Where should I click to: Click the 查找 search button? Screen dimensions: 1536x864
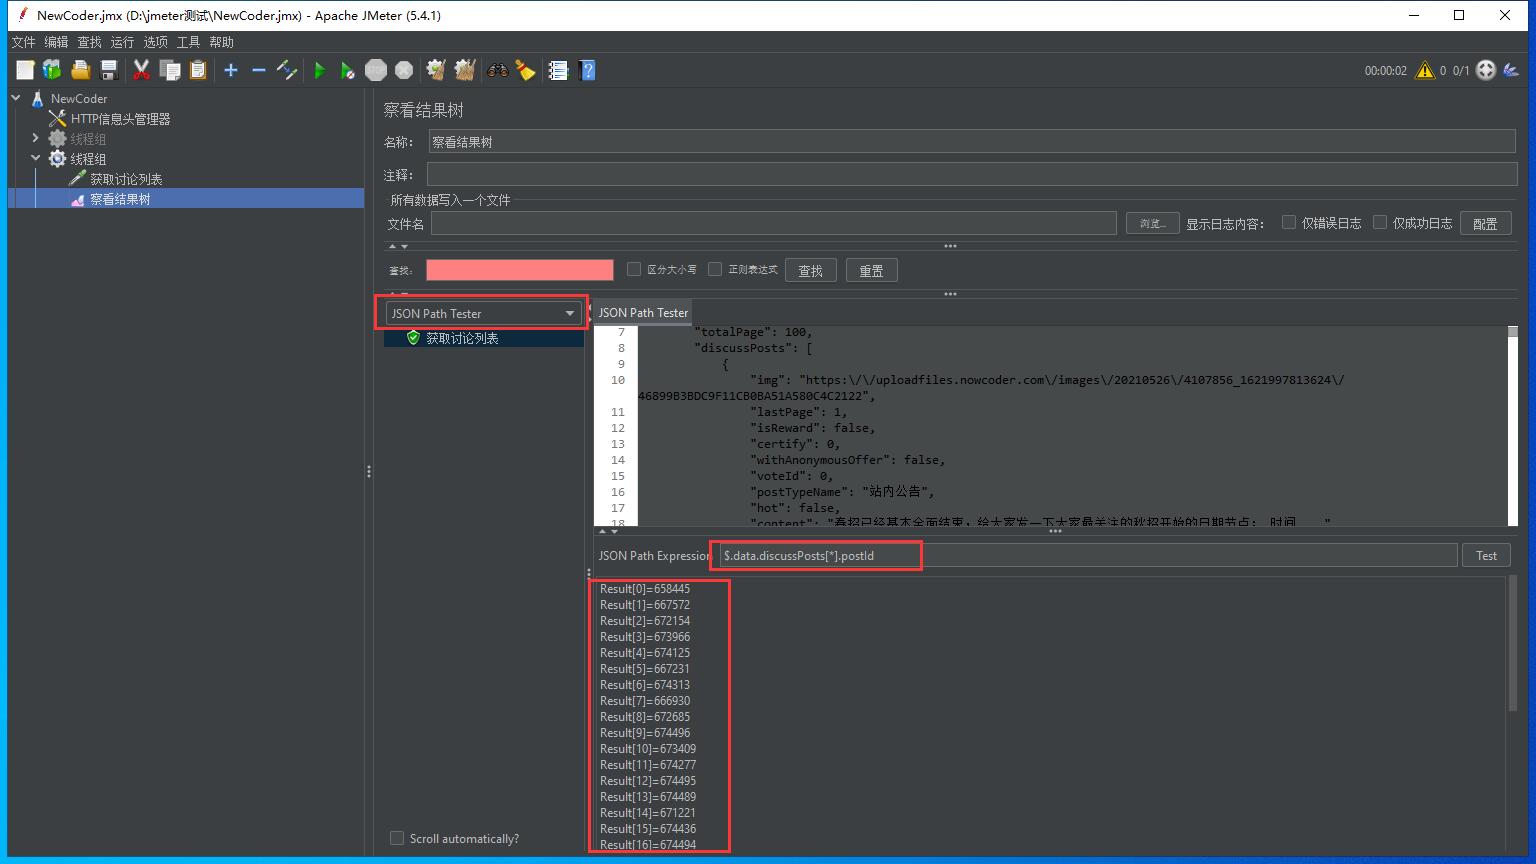(811, 270)
